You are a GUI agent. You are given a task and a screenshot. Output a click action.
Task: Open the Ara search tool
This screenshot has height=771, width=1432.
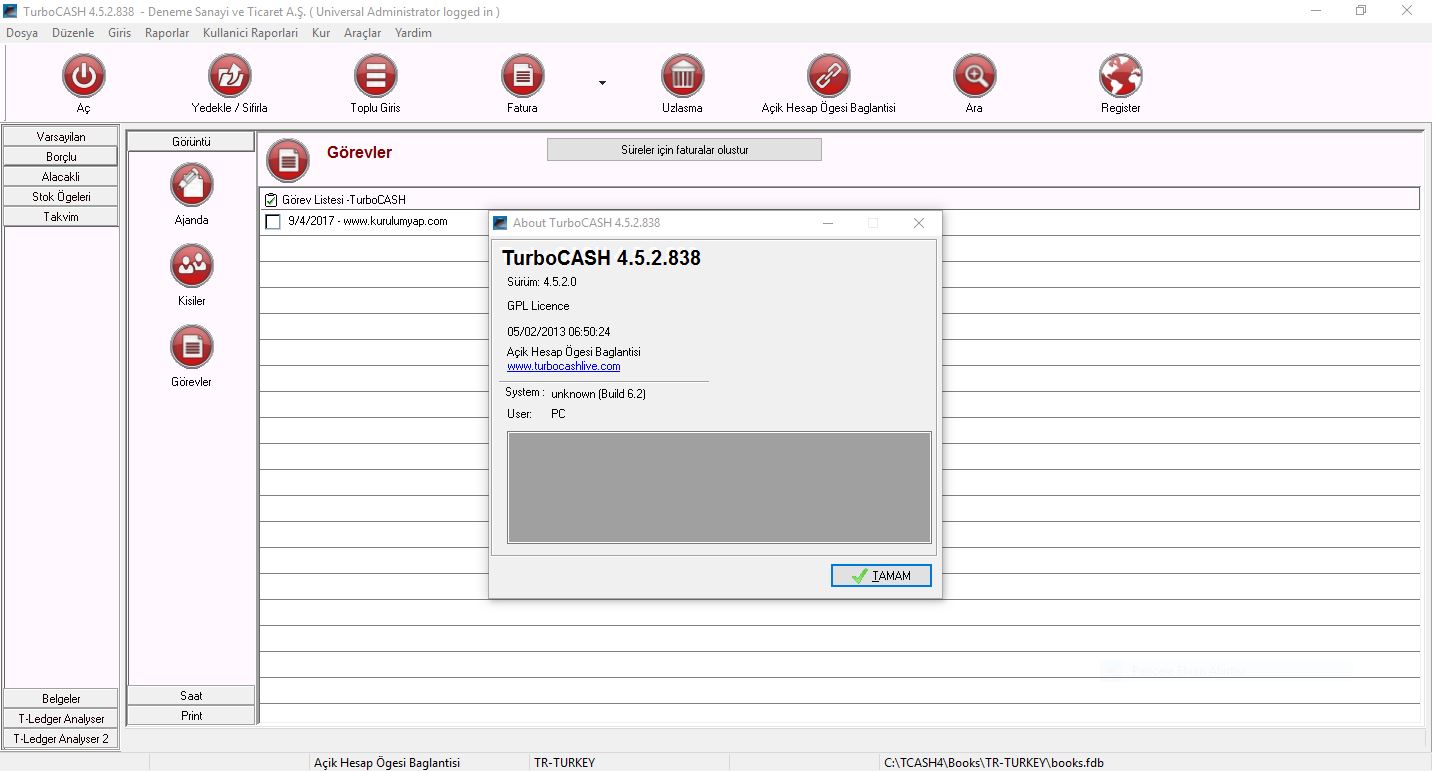[974, 76]
